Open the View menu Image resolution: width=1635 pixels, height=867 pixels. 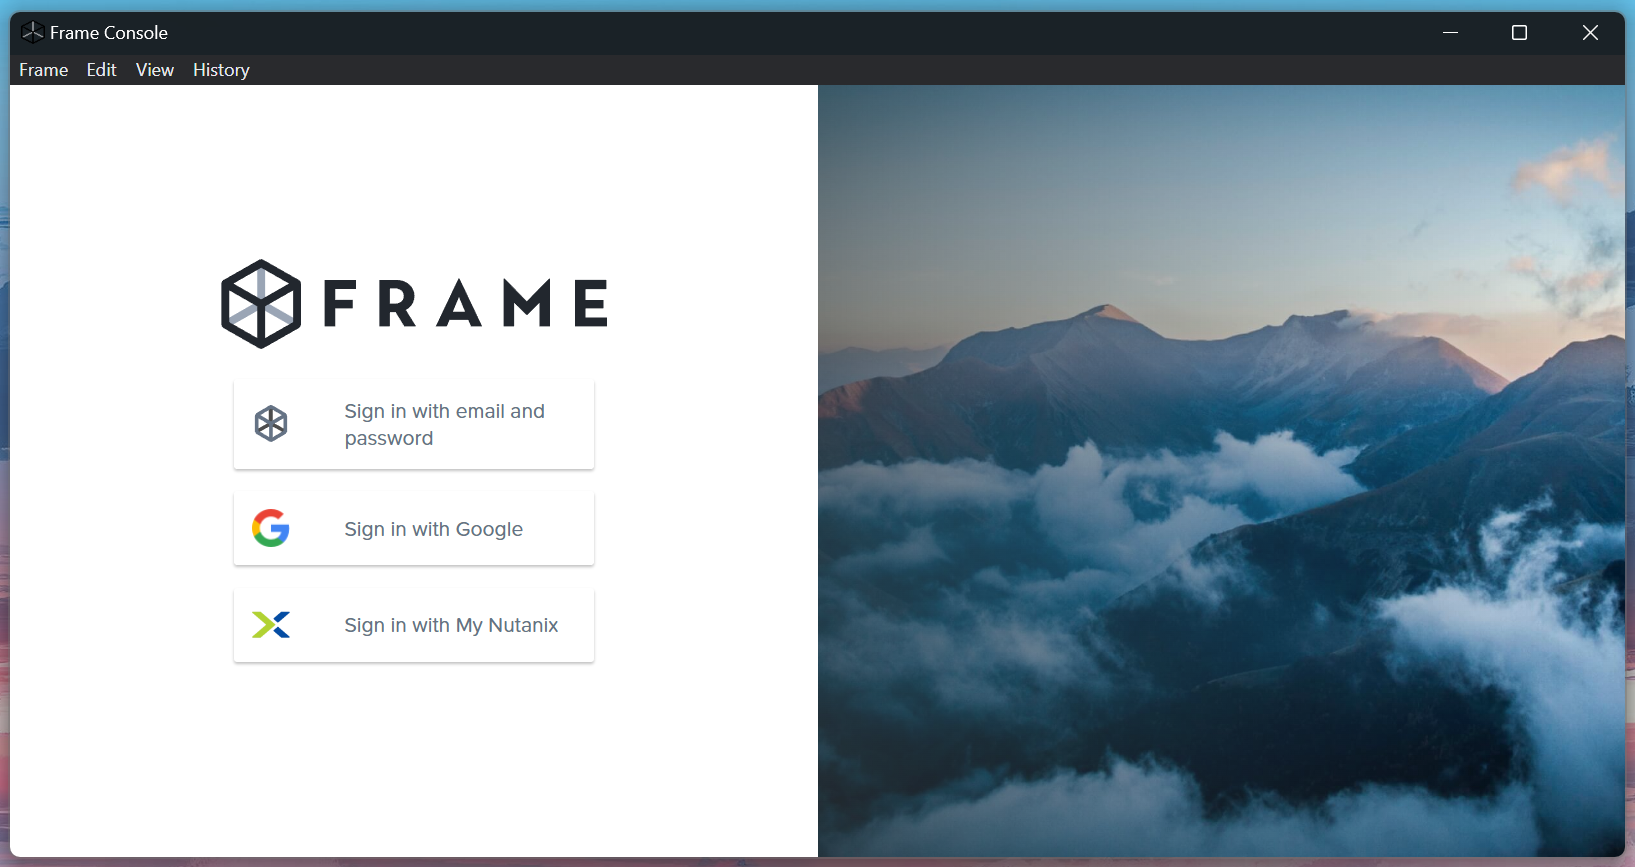click(x=155, y=70)
